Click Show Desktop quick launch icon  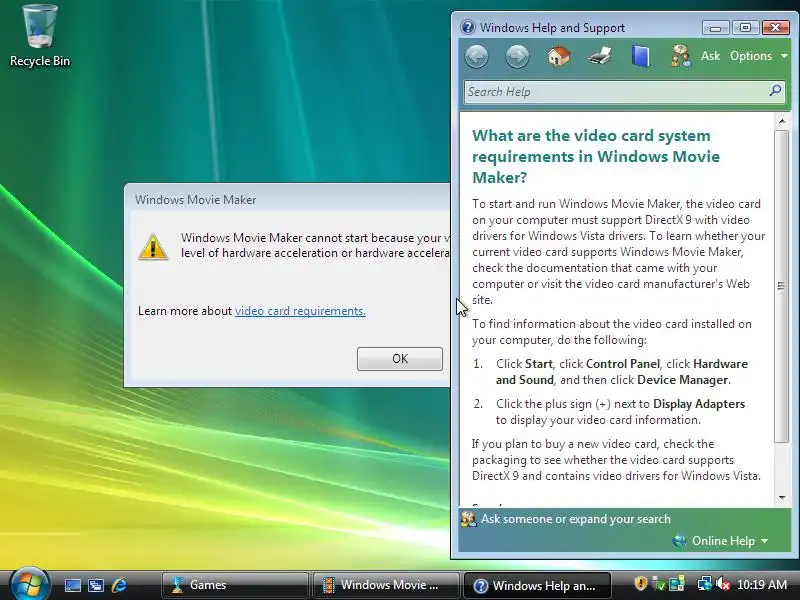pos(72,585)
